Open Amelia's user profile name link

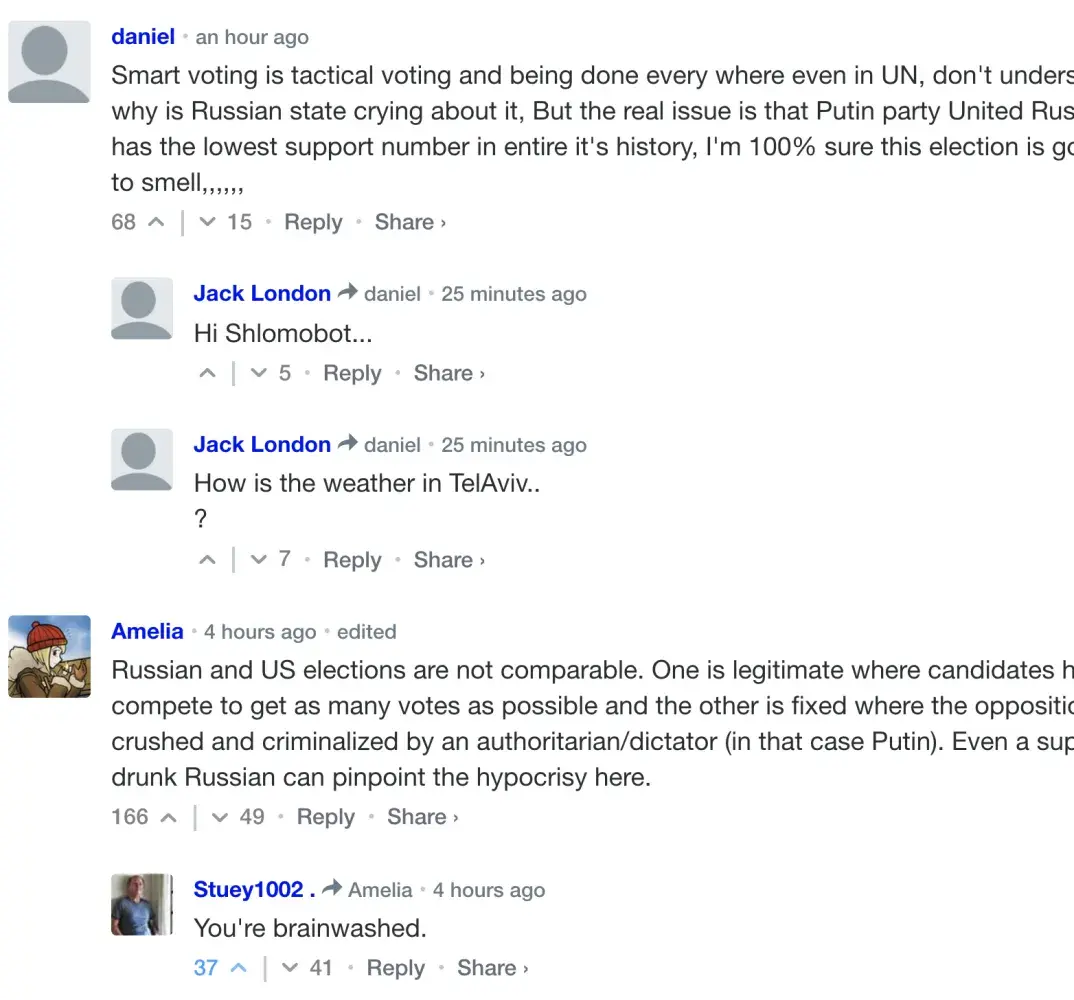point(147,631)
